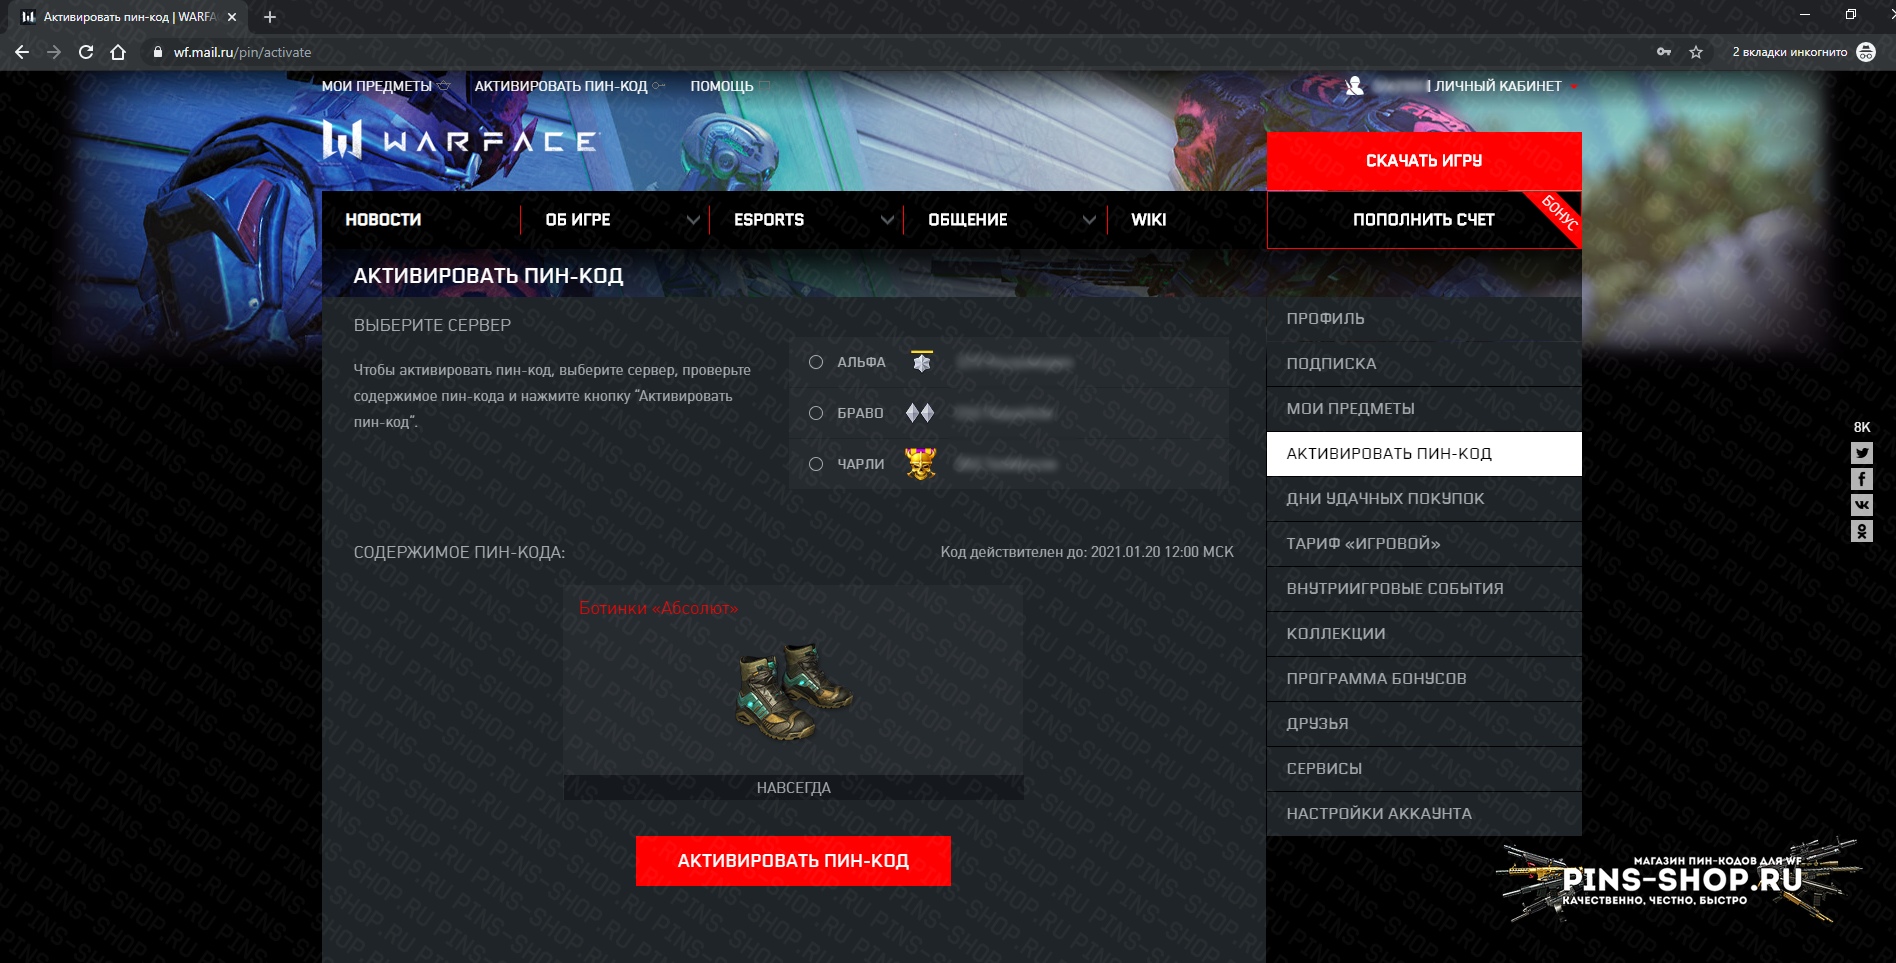Image resolution: width=1896 pixels, height=963 pixels.
Task: Expand the Об игре dropdown arrow
Action: (x=692, y=220)
